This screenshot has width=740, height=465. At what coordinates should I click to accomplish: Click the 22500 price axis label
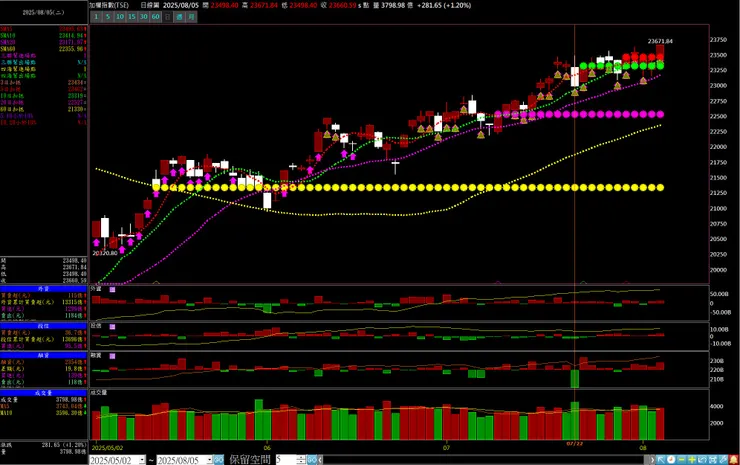[718, 117]
